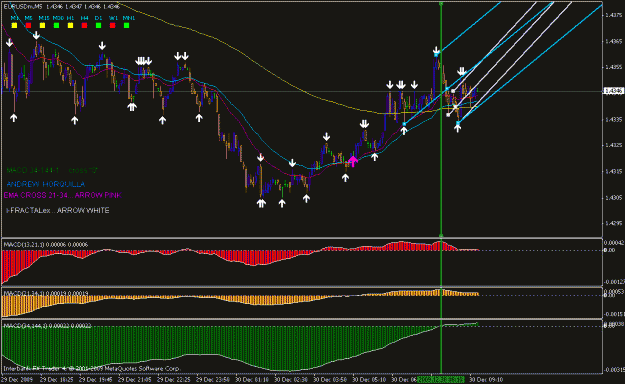Select the green MACD 34-144-1 cross label
This screenshot has width=625, height=384.
click(x=52, y=170)
